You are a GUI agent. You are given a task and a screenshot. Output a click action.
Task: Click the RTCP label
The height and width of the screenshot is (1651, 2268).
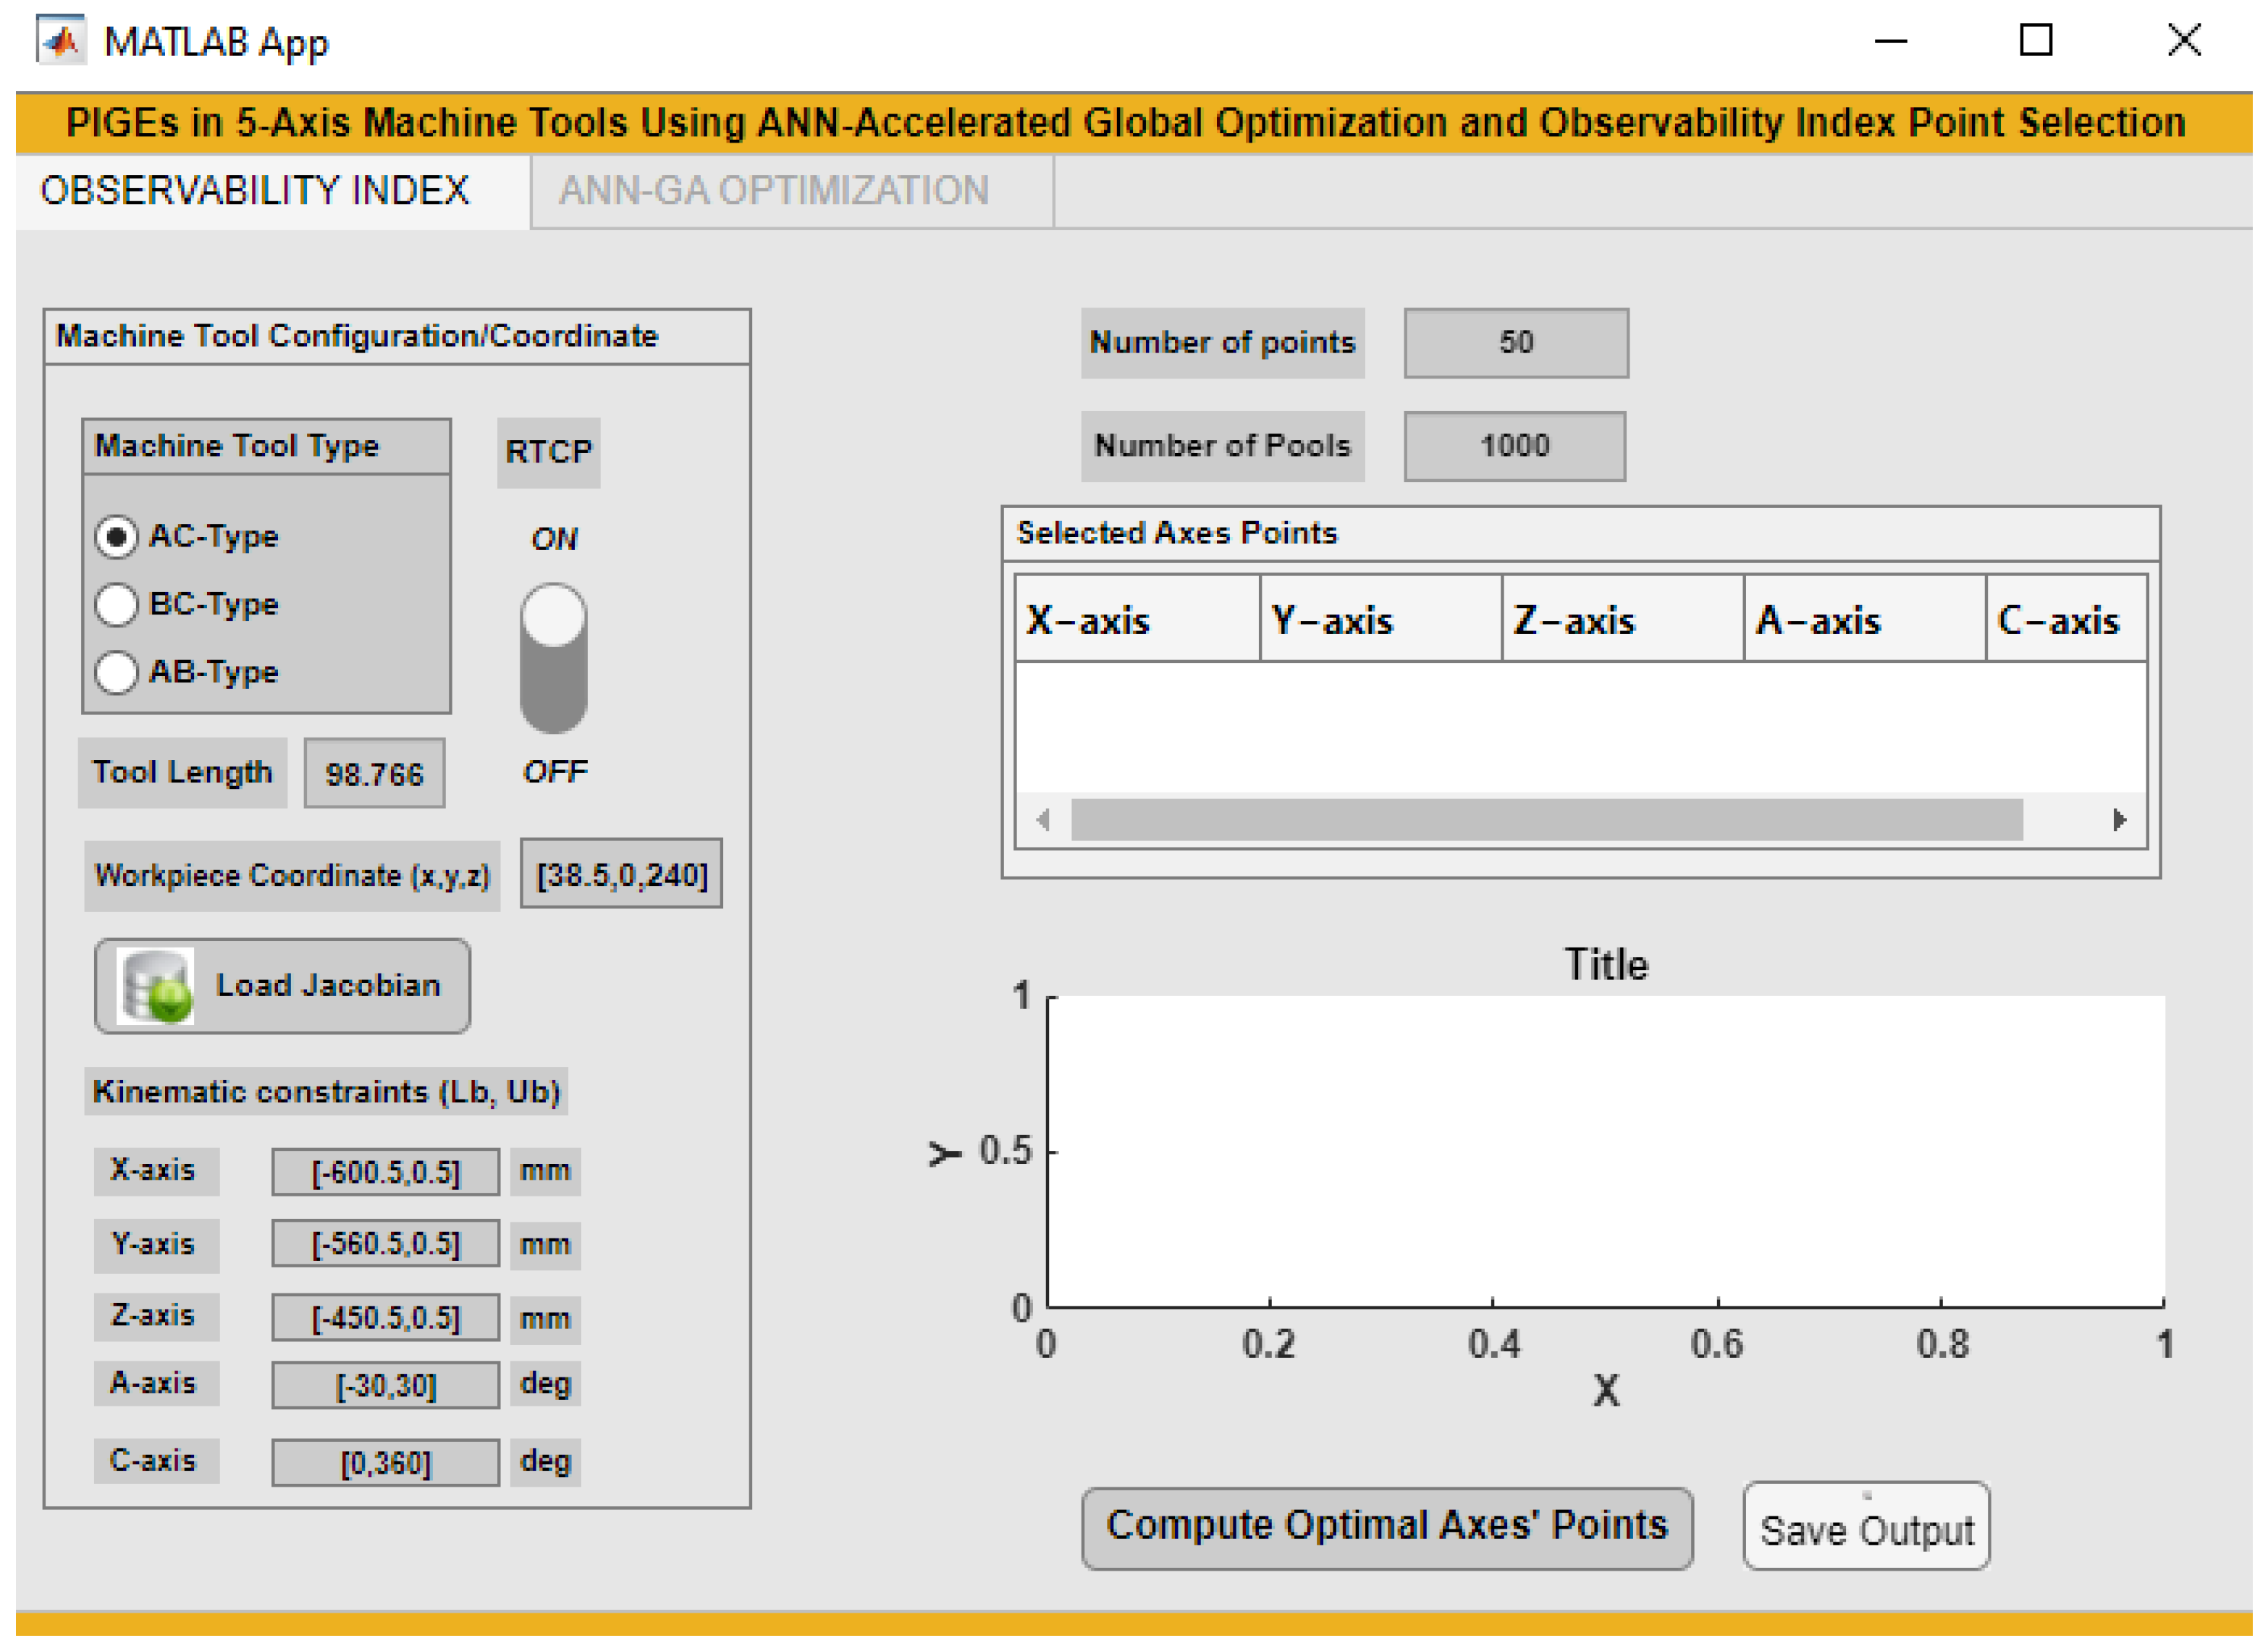pos(549,453)
